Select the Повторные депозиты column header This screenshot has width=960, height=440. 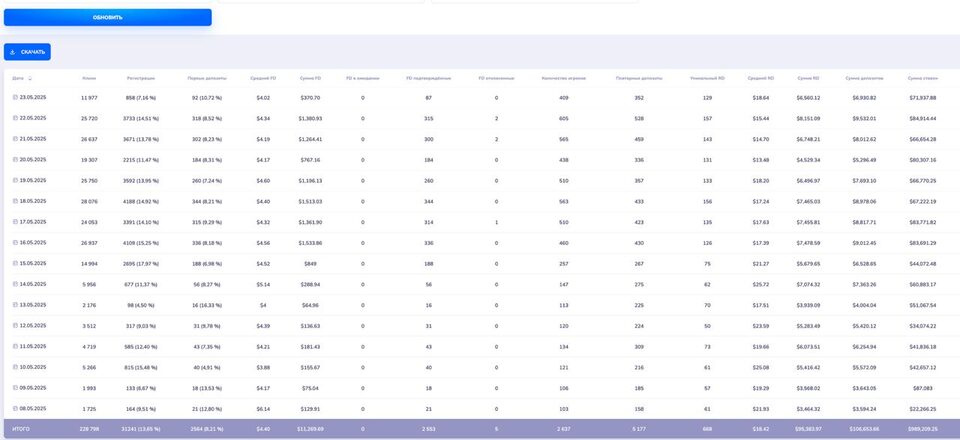[x=638, y=78]
